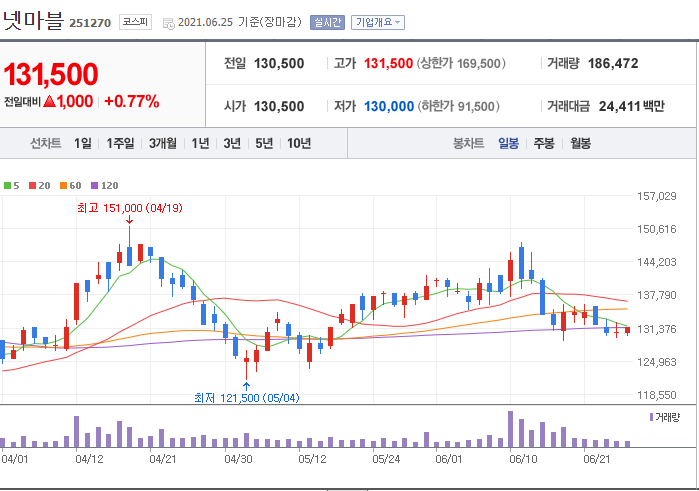Click the 고가 value 131,500

(x=388, y=63)
